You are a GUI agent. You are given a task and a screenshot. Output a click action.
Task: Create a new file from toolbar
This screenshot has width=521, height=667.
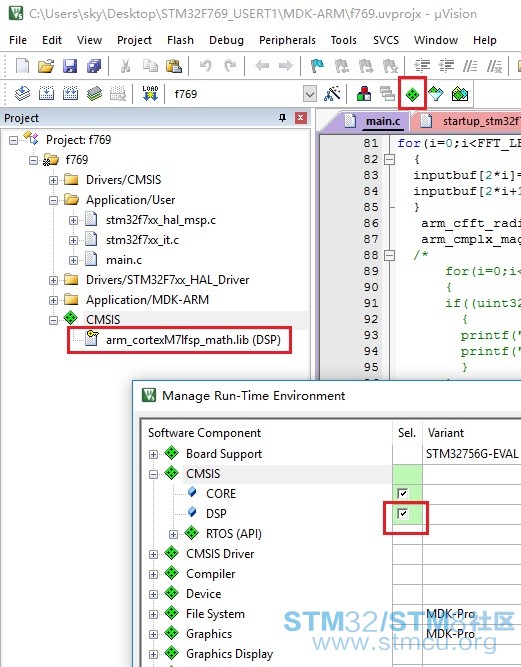tap(23, 66)
